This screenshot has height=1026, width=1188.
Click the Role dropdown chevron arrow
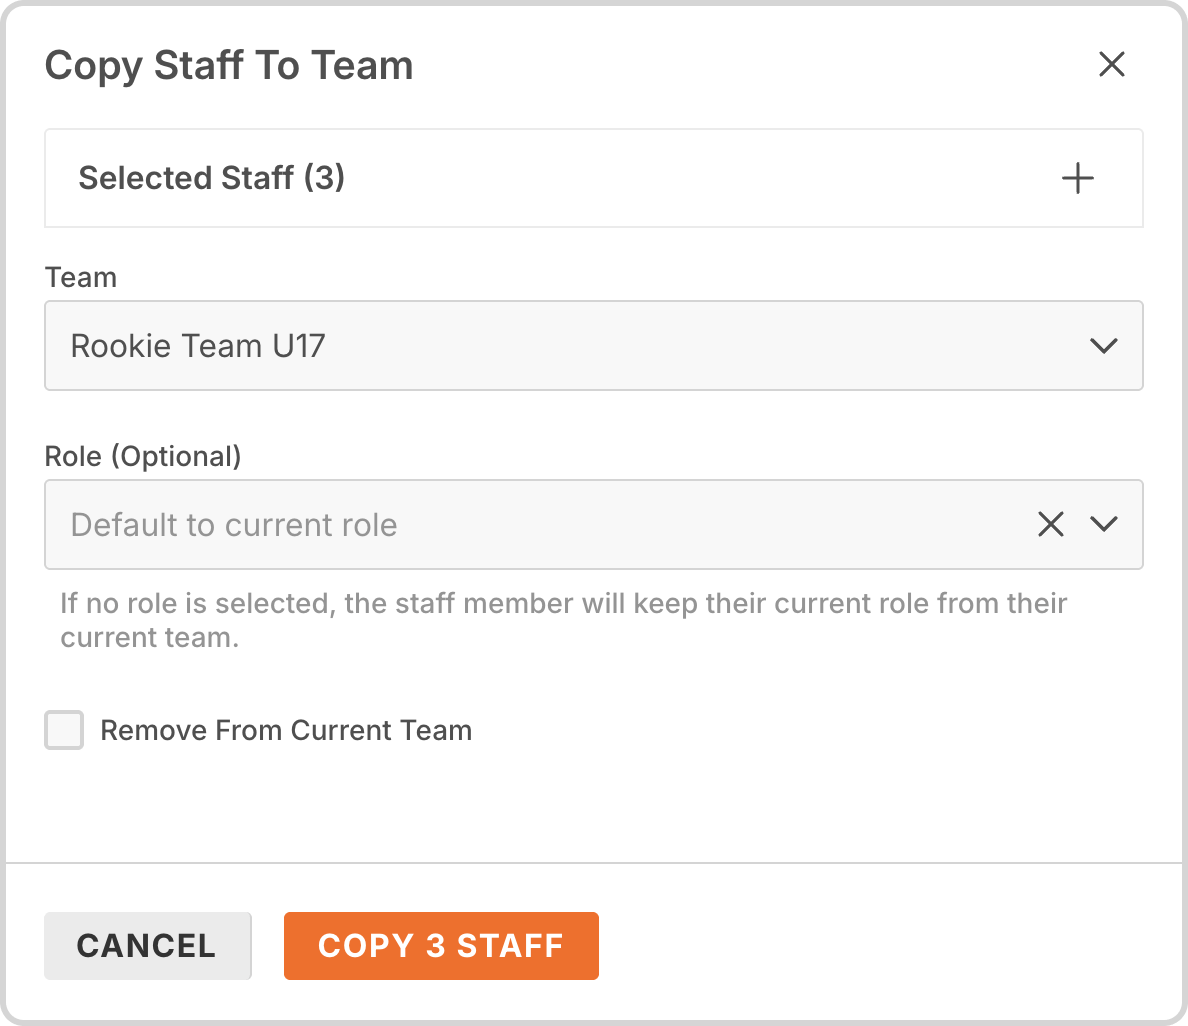pyautogui.click(x=1103, y=524)
